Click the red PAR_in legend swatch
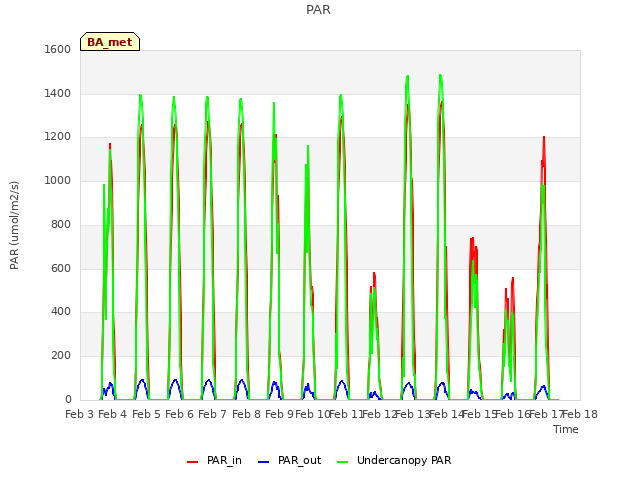The height and width of the screenshot is (480, 640). pyautogui.click(x=192, y=462)
